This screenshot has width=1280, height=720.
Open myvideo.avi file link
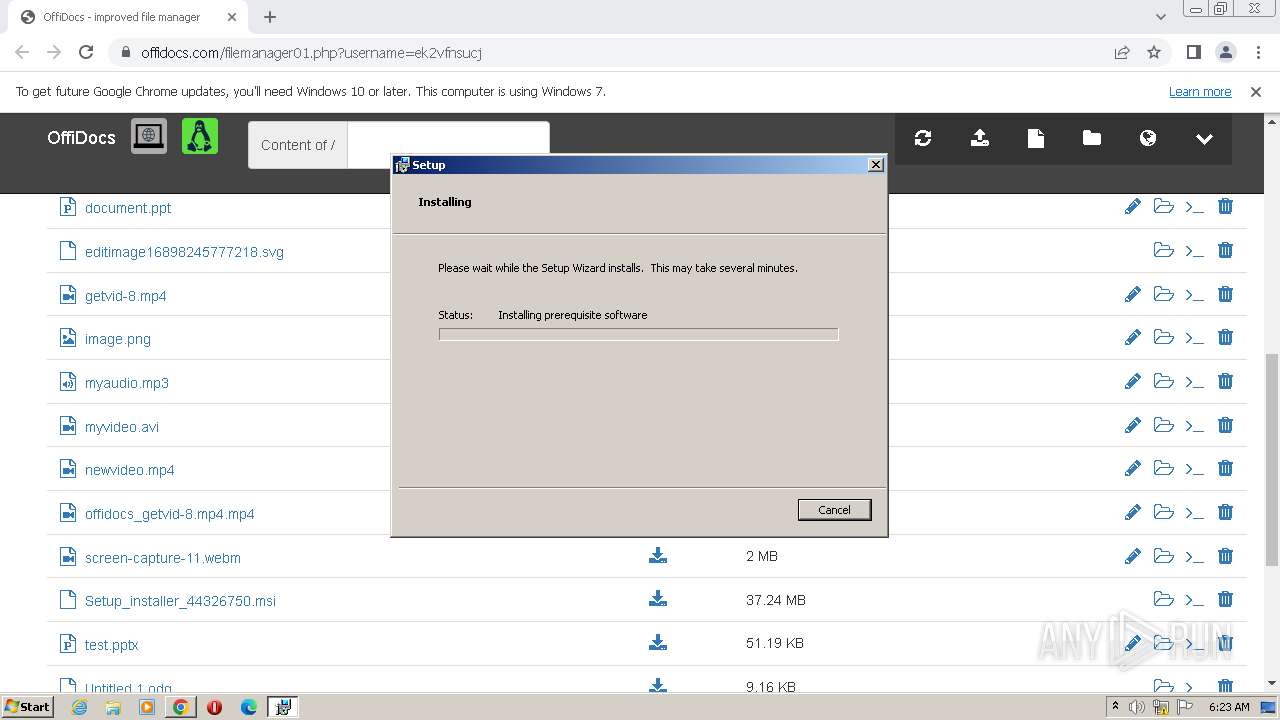(122, 427)
